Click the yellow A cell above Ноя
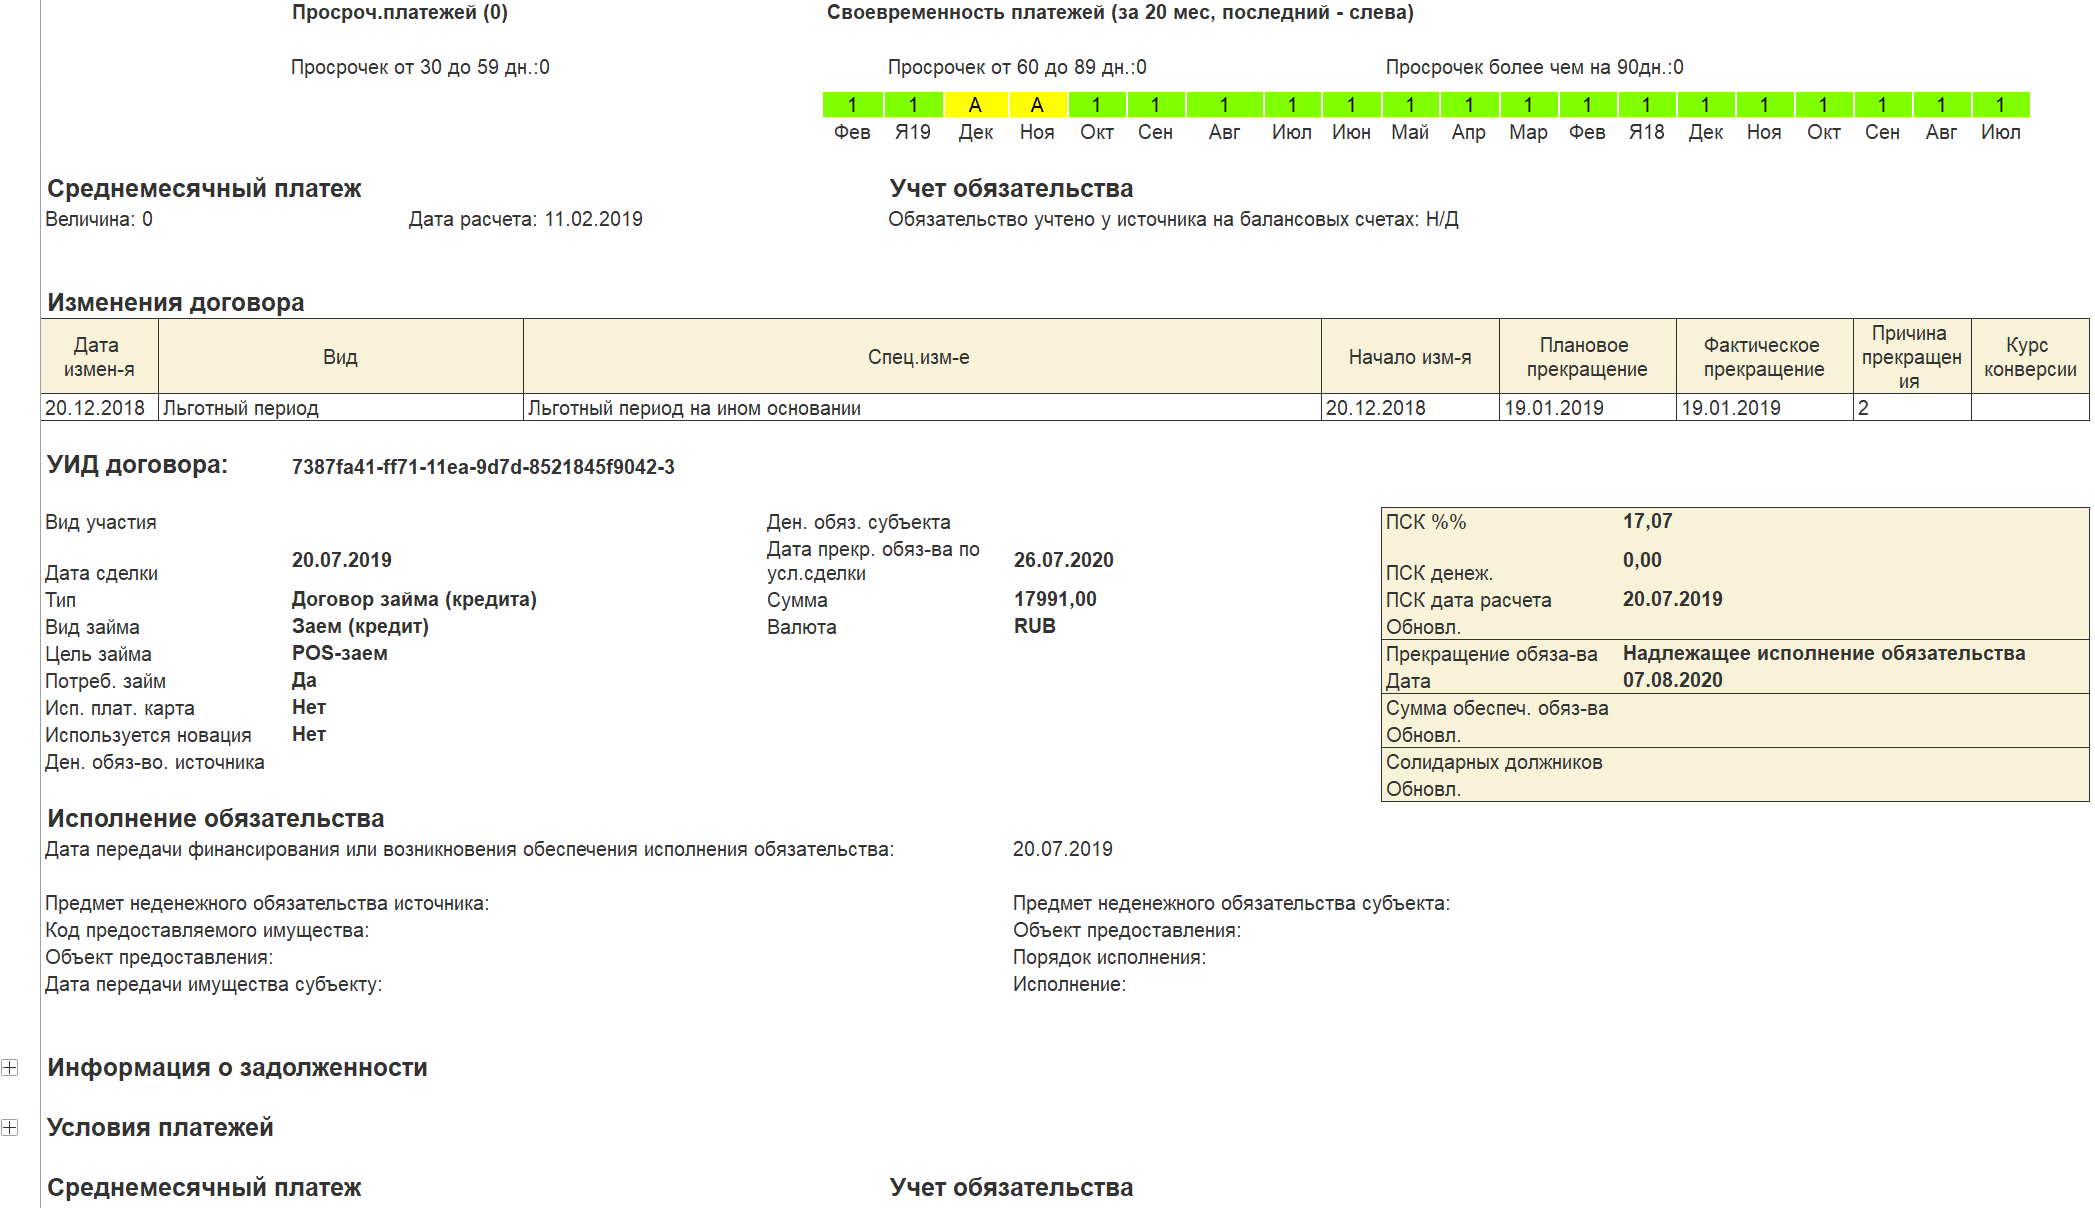2095x1208 pixels. pyautogui.click(x=1037, y=105)
